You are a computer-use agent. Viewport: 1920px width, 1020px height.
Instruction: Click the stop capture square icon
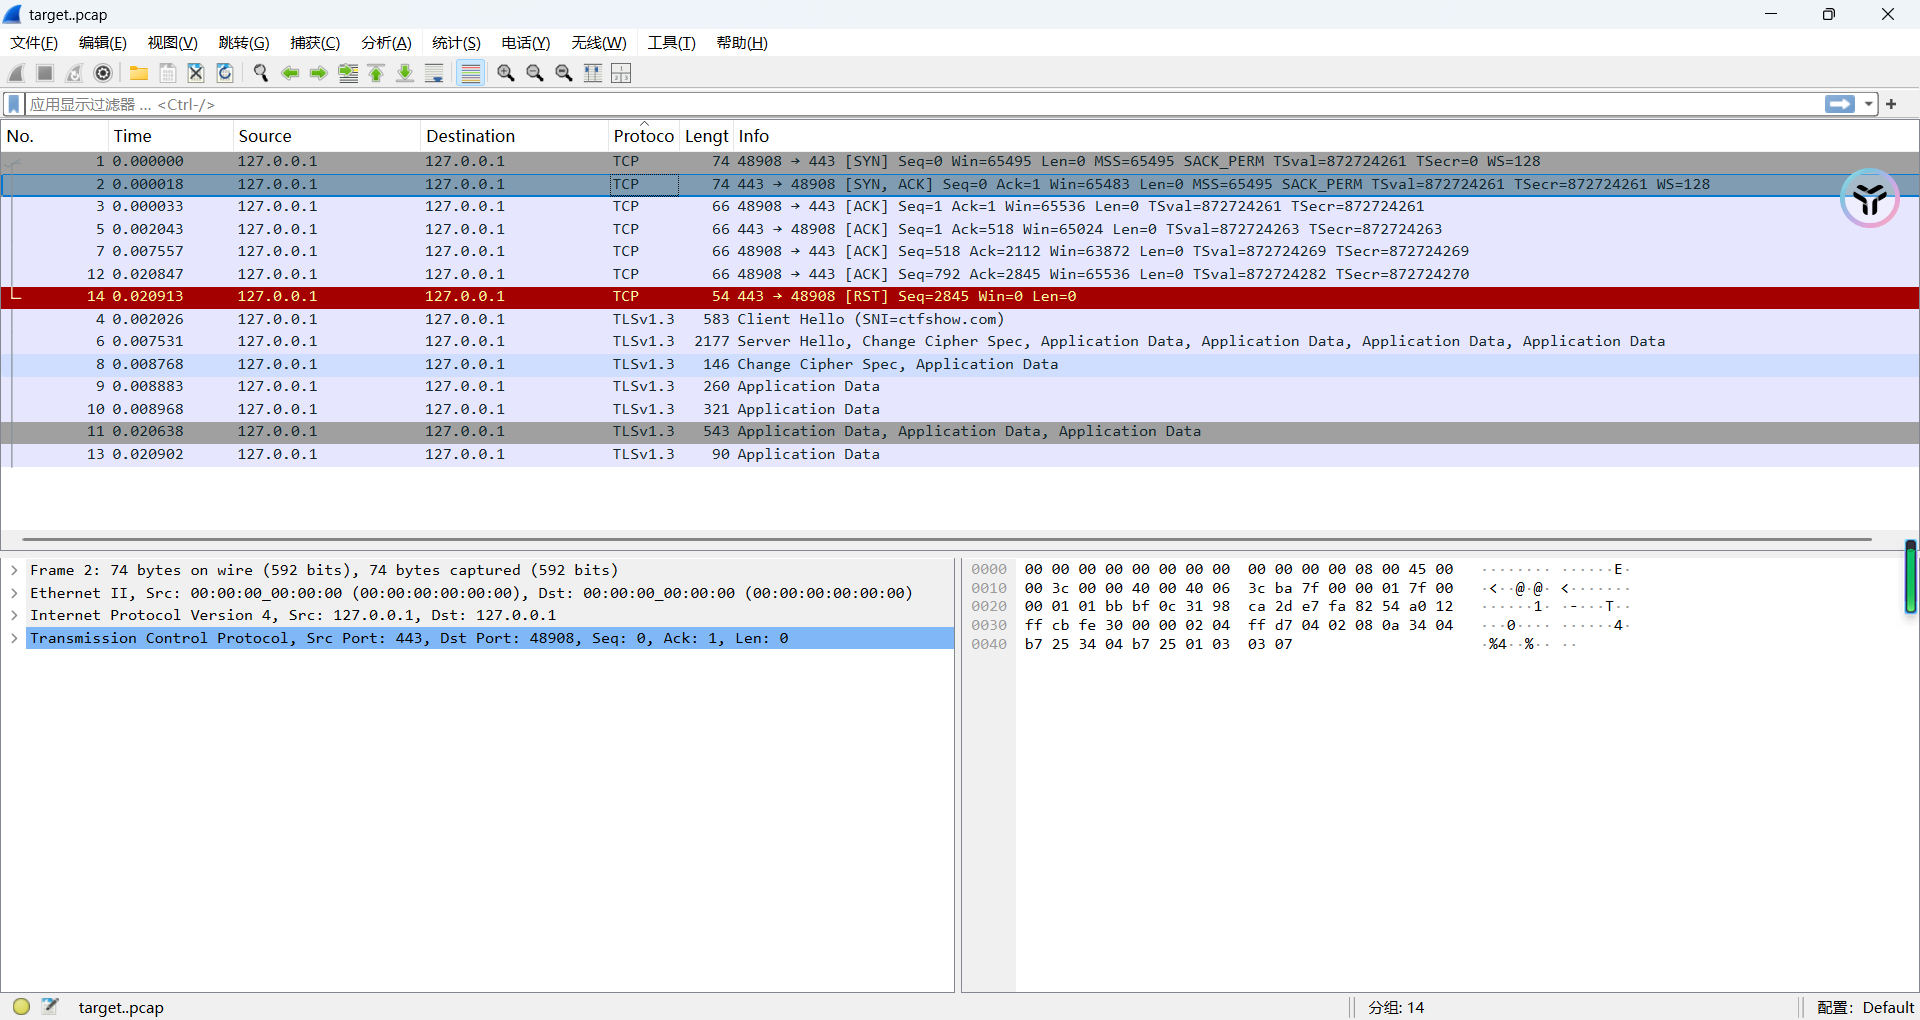click(x=45, y=73)
